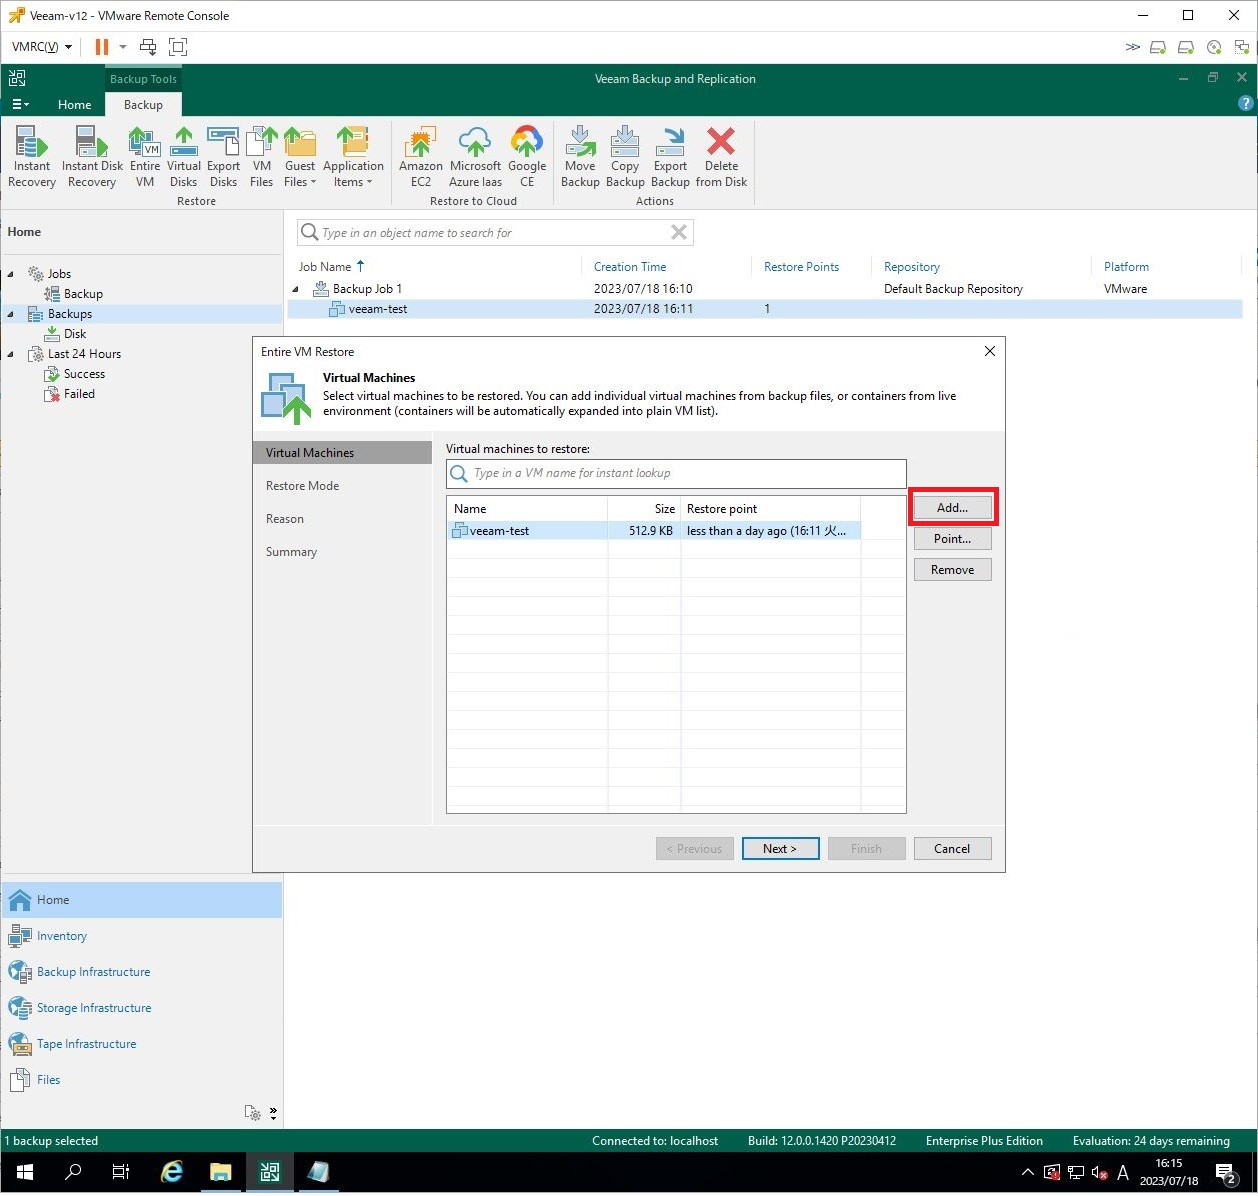The width and height of the screenshot is (1258, 1196).
Task: Collapse the Backups tree node
Action: [x=11, y=314]
